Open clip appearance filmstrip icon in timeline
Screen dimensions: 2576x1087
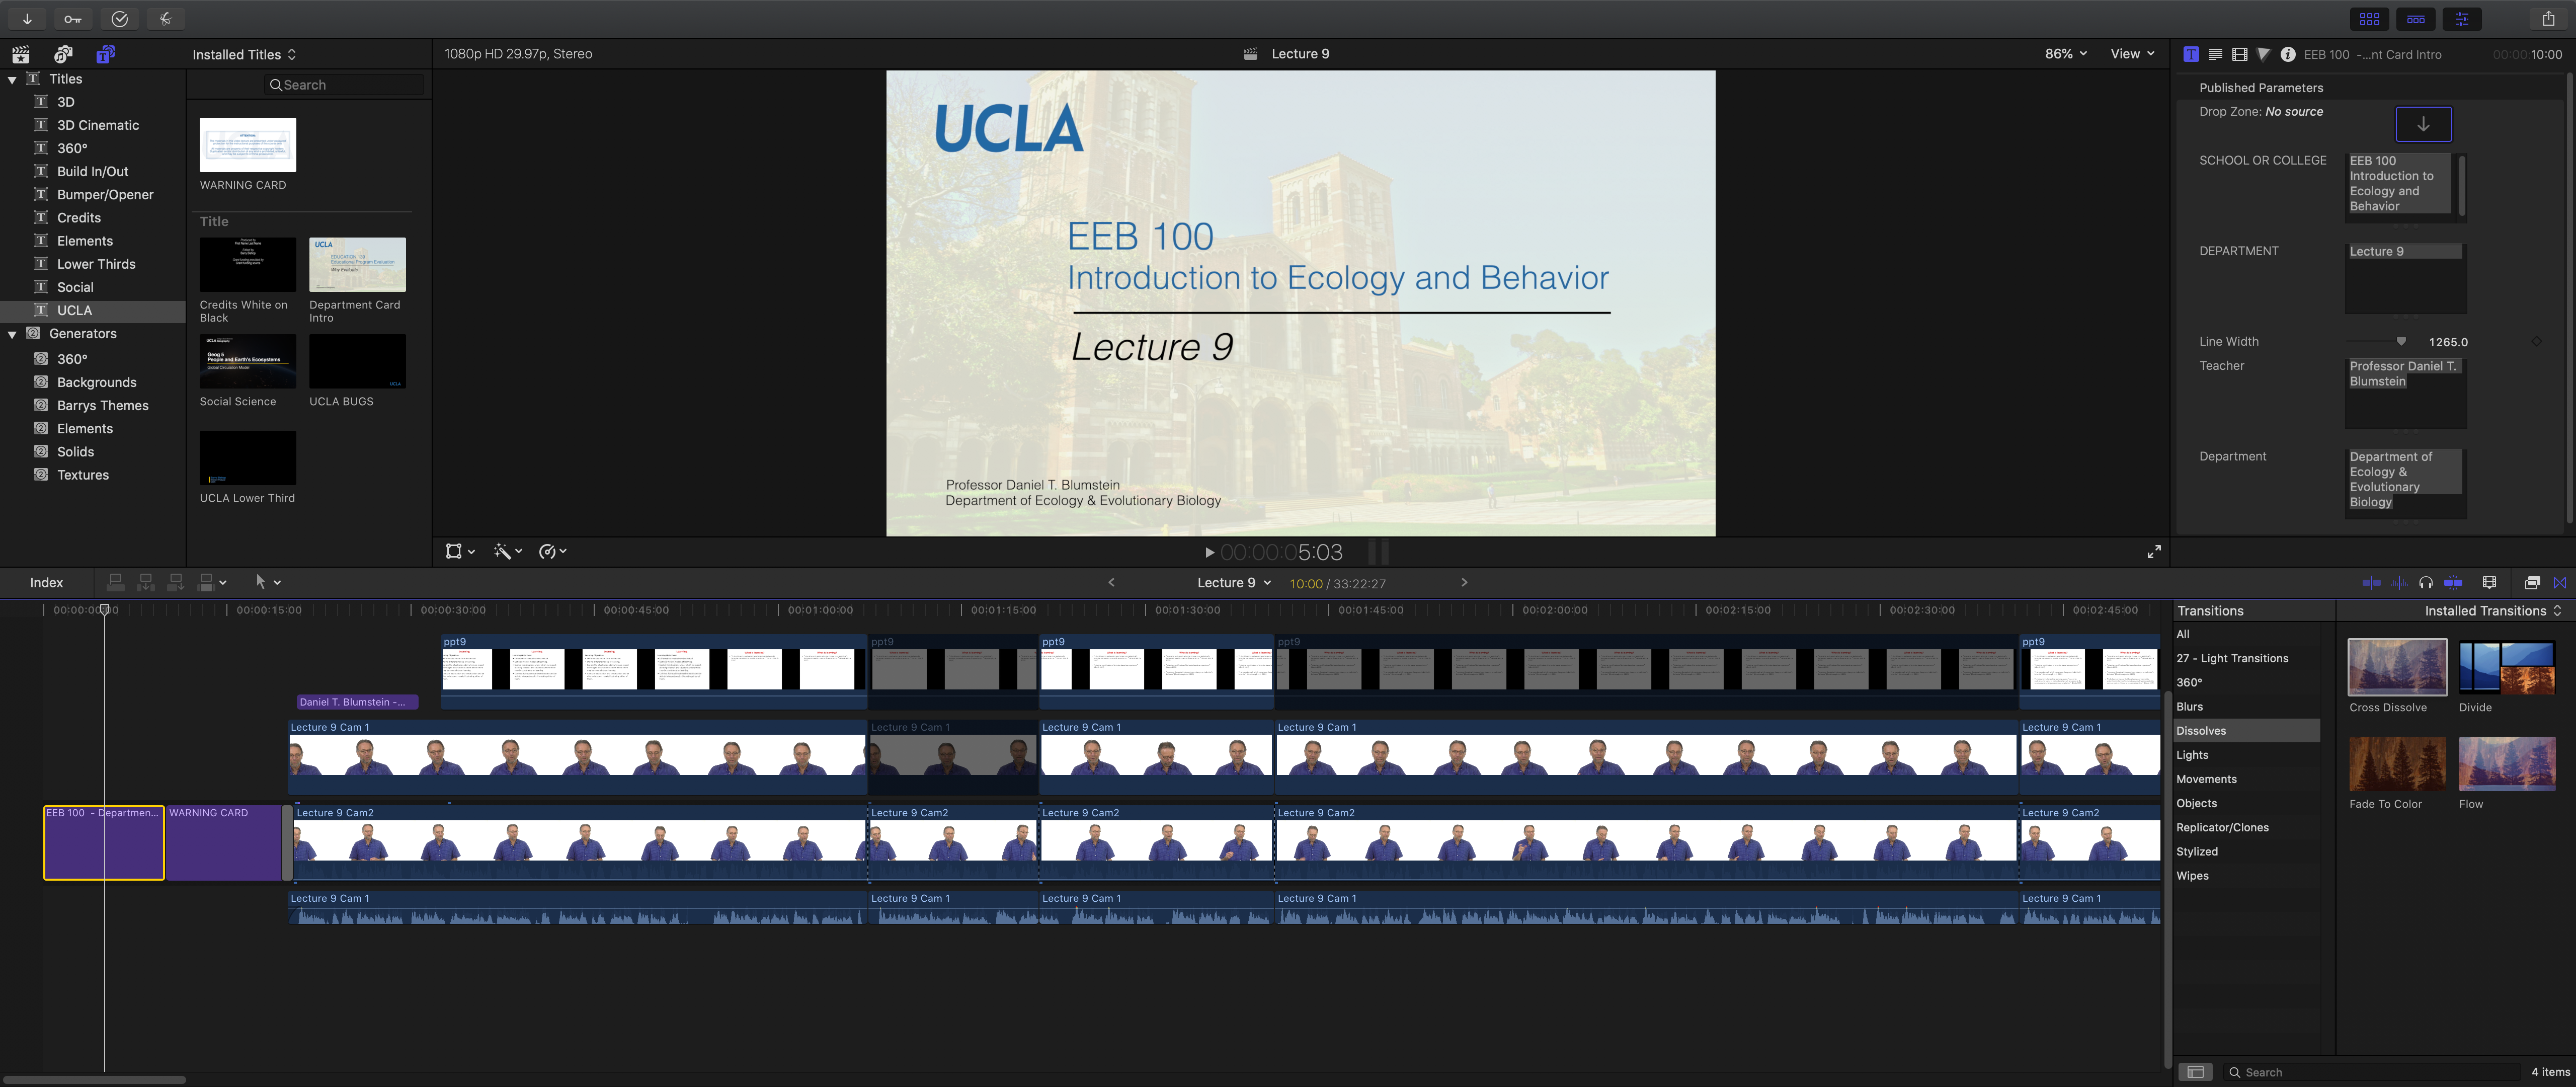[x=2489, y=583]
